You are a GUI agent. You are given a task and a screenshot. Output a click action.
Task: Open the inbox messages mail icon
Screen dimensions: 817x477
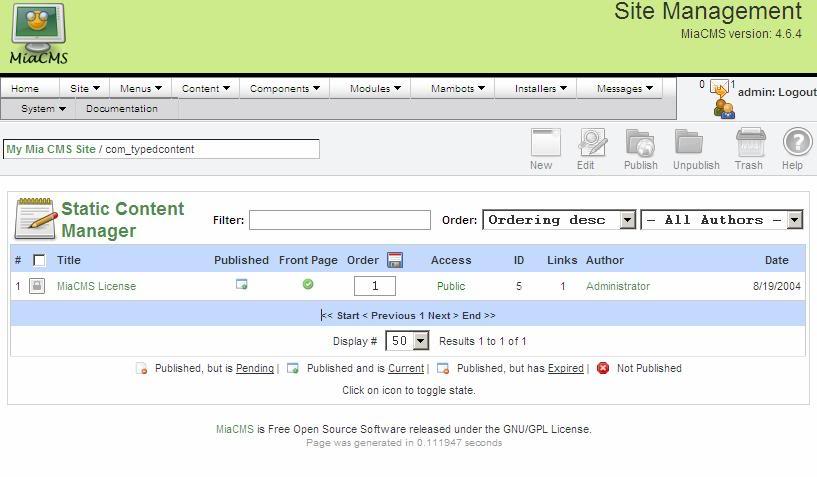[x=720, y=87]
